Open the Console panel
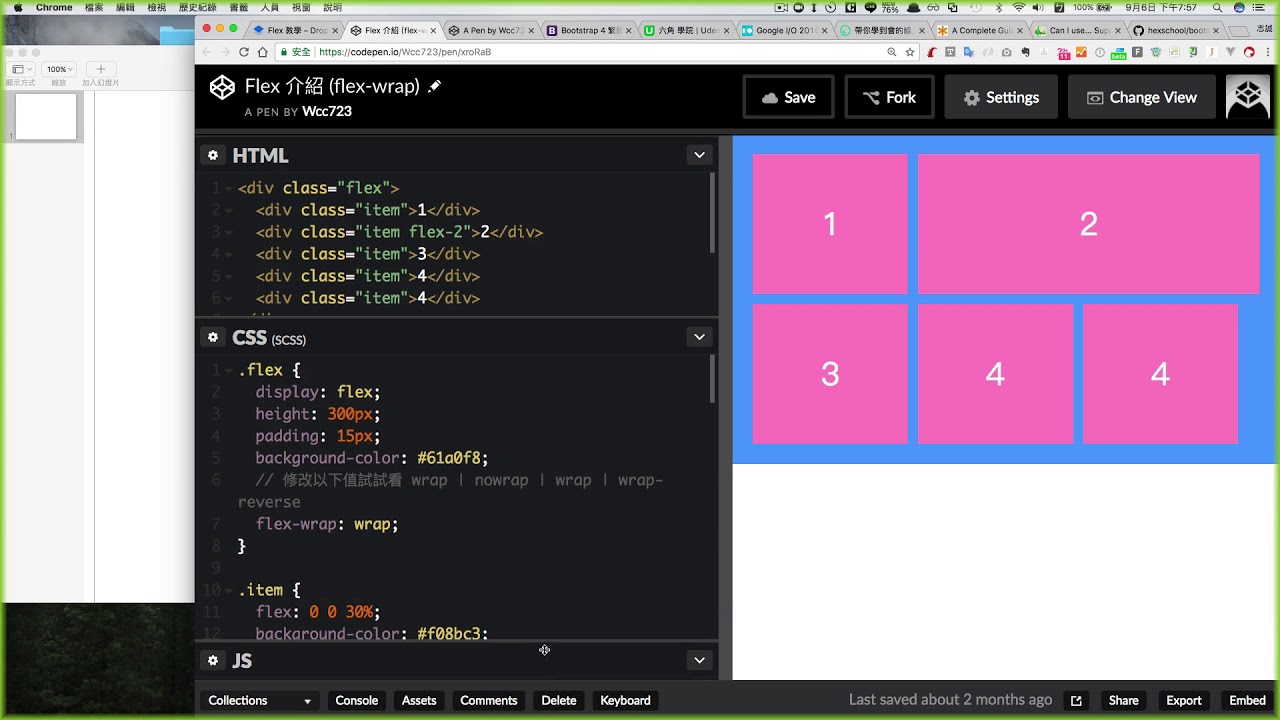 (x=357, y=701)
